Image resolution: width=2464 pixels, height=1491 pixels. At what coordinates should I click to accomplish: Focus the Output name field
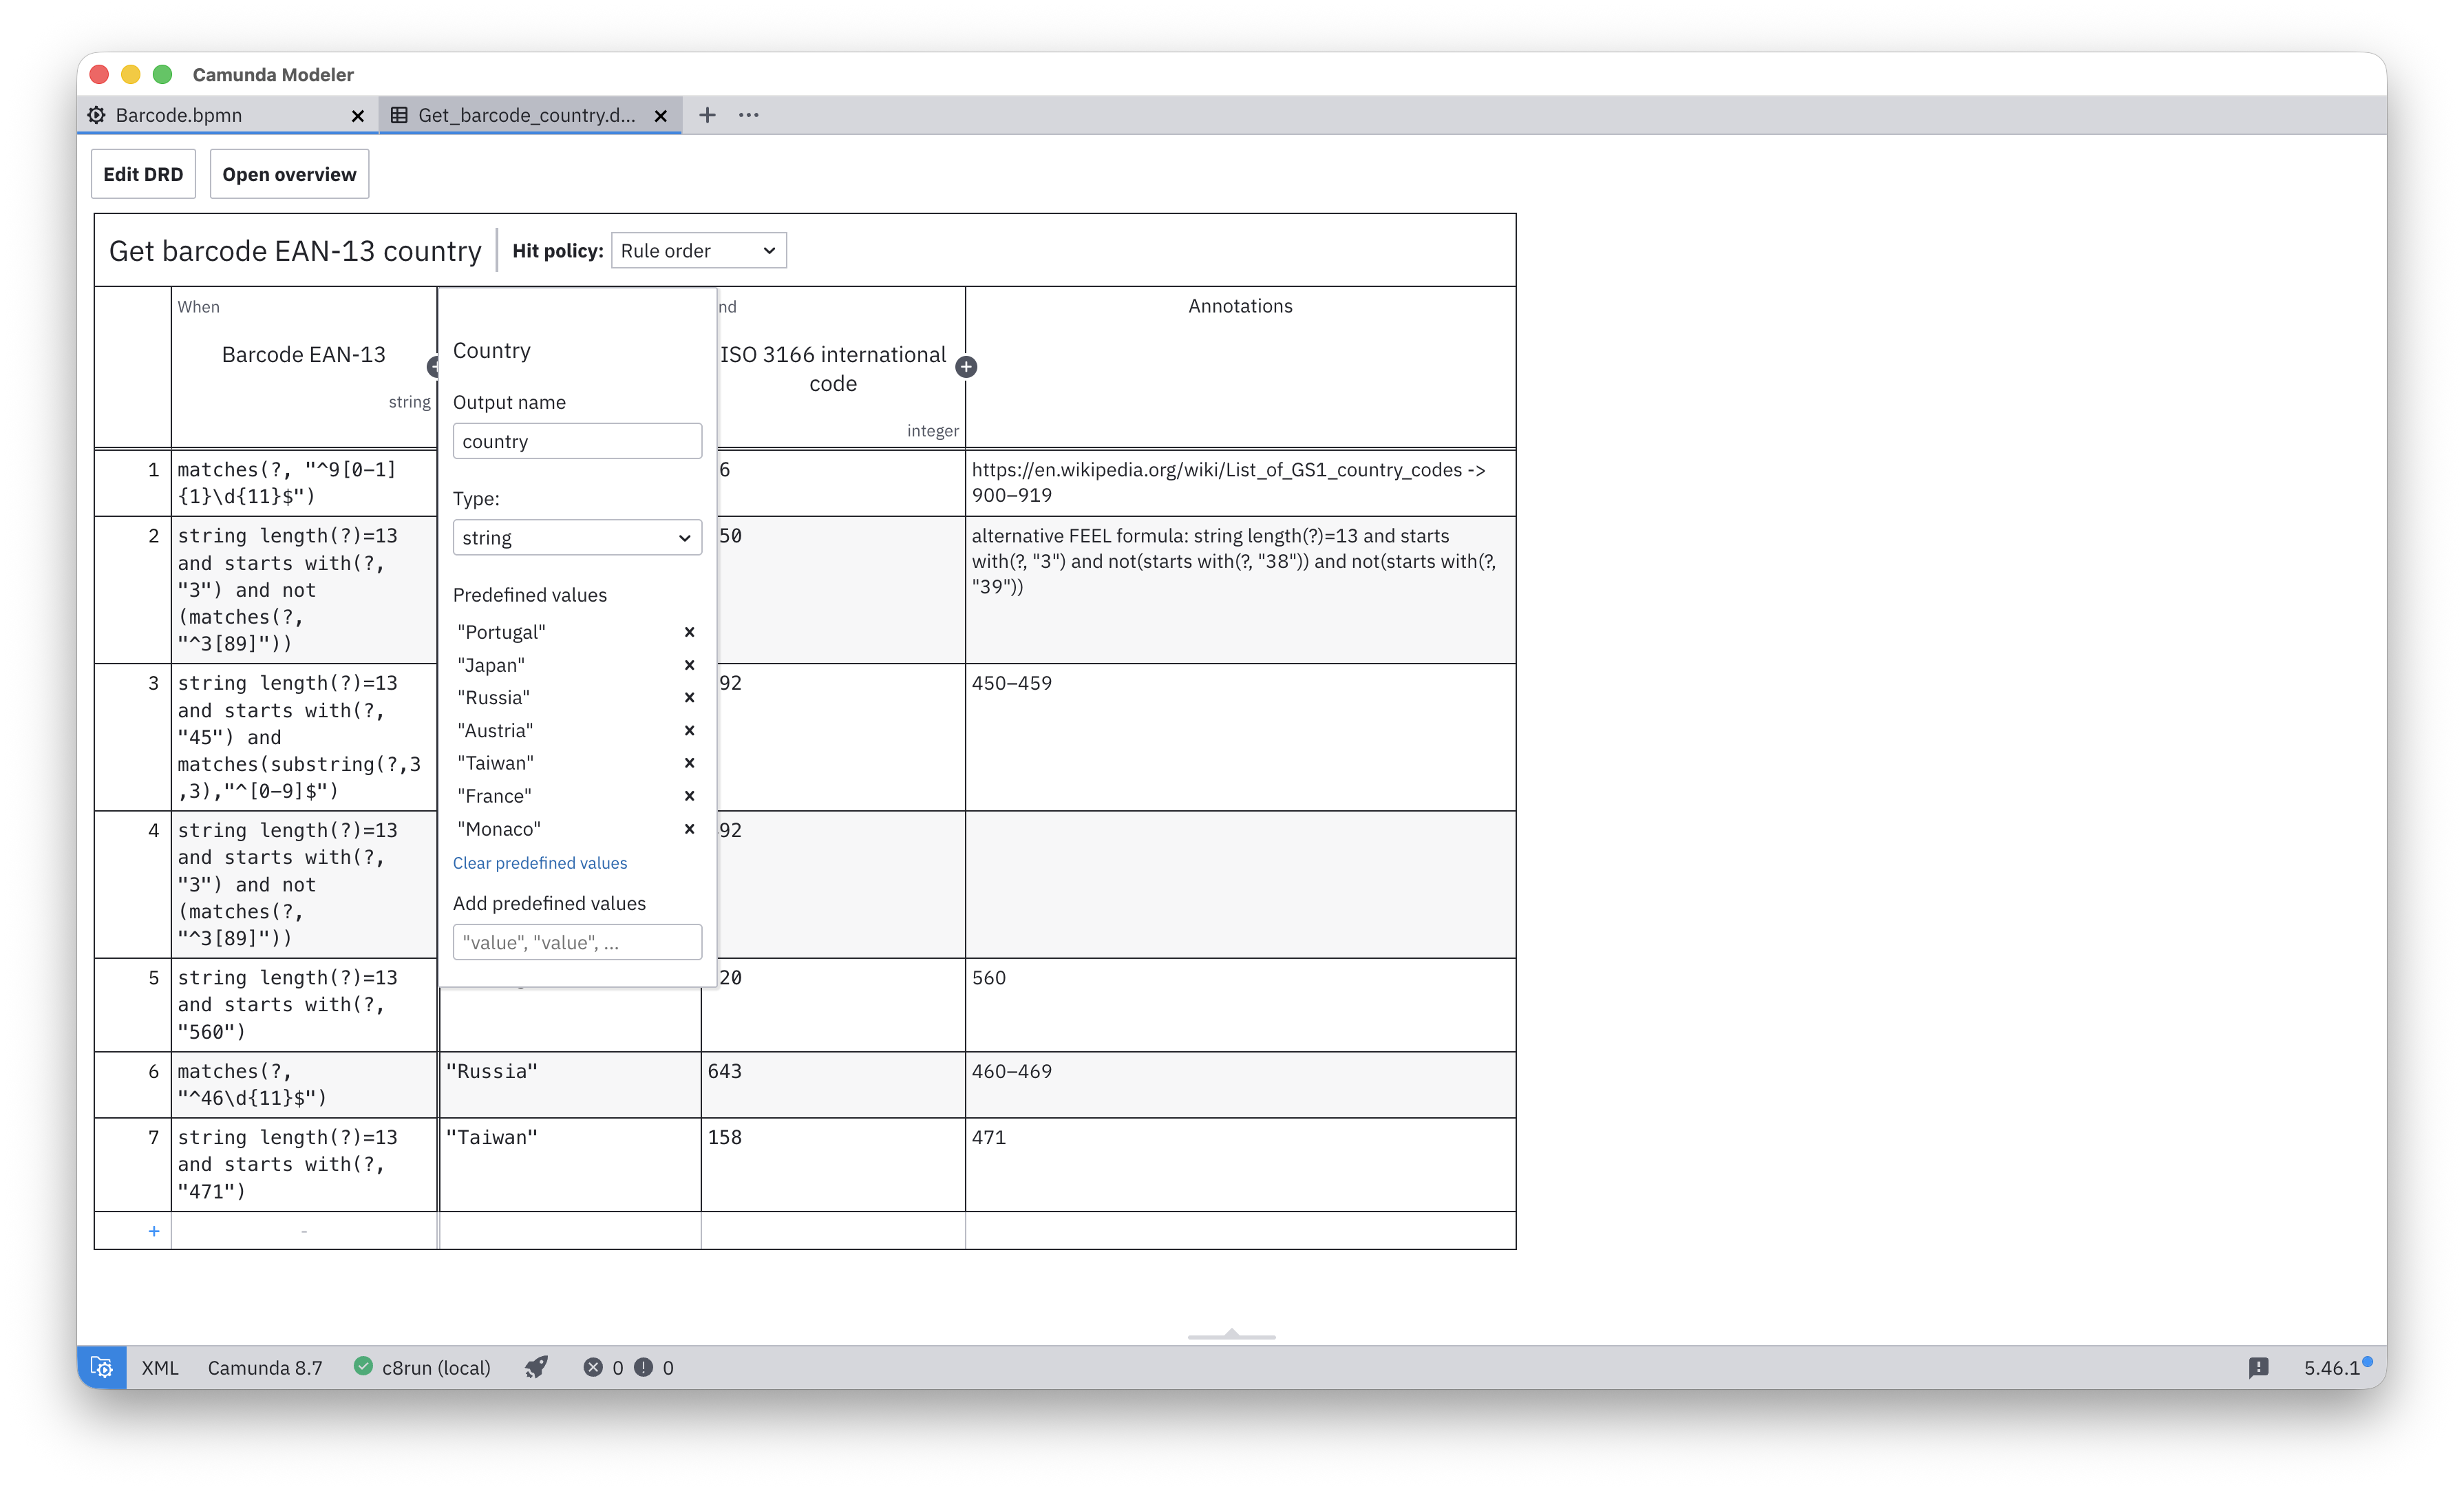[577, 441]
